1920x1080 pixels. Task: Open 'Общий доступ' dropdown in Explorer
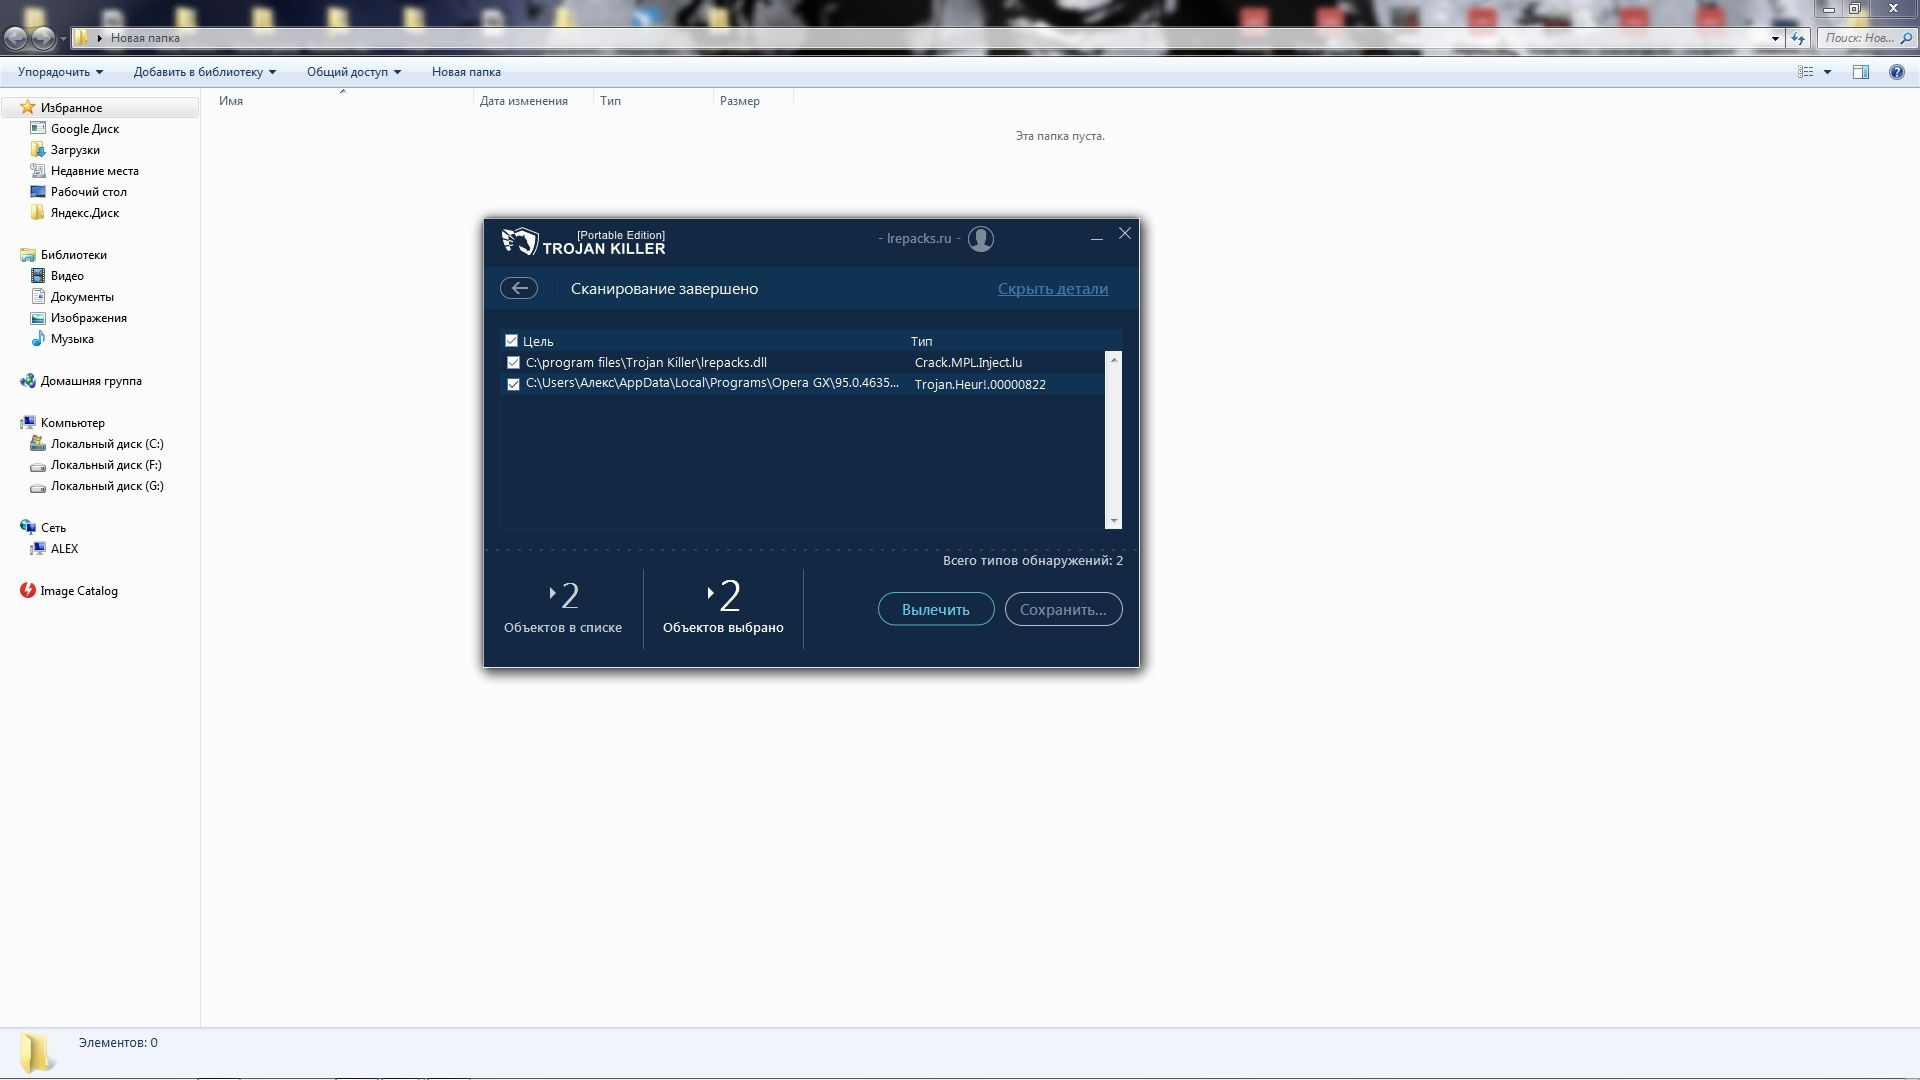pos(354,72)
